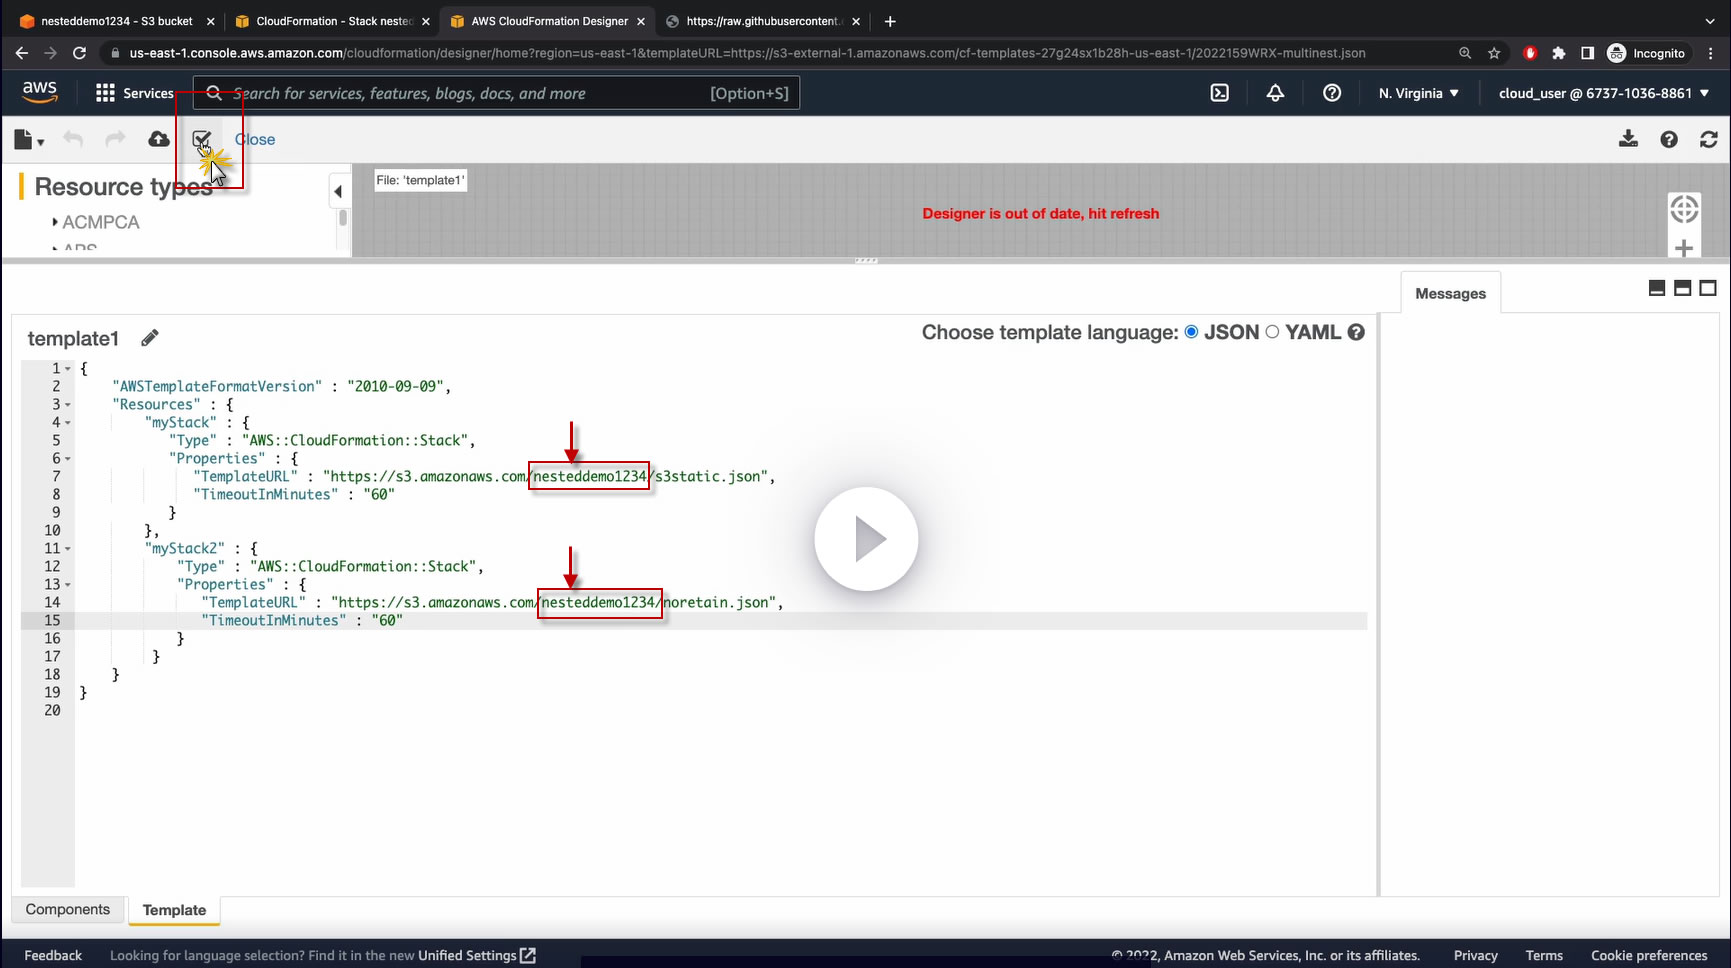Screen dimensions: 1731x968
Task: Open AWS CloudShell icon
Action: click(x=1220, y=93)
